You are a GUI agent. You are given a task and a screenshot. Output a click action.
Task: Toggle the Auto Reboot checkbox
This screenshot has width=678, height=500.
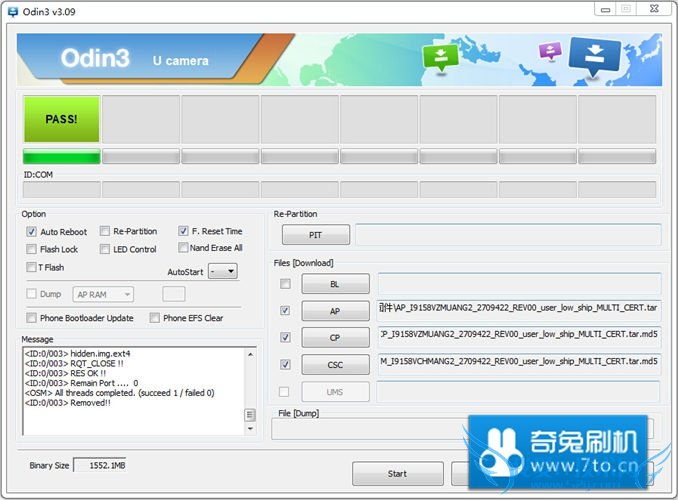[31, 231]
